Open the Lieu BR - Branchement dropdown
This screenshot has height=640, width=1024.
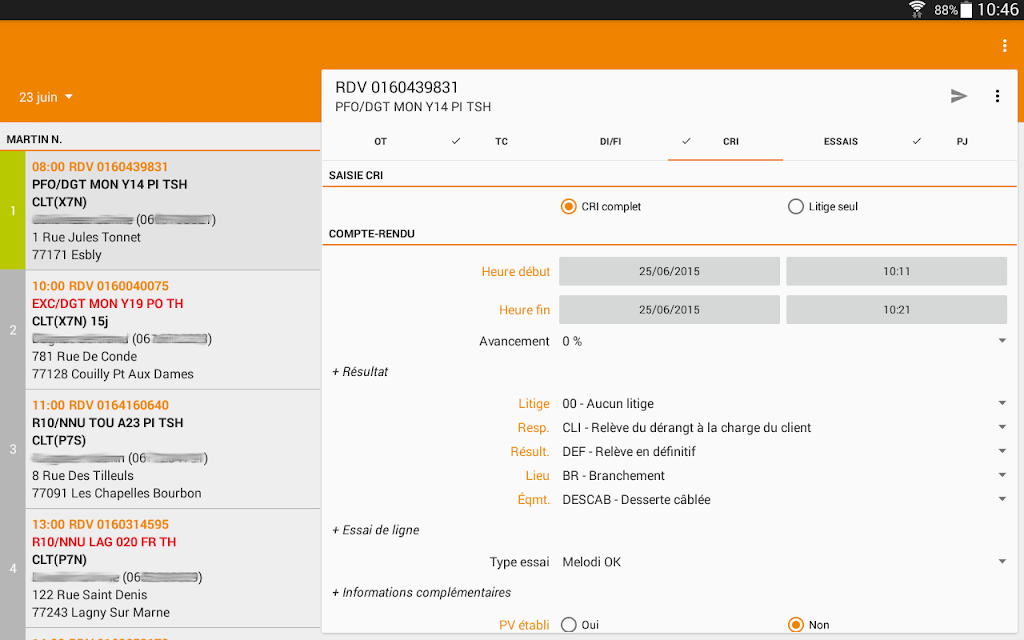[783, 475]
